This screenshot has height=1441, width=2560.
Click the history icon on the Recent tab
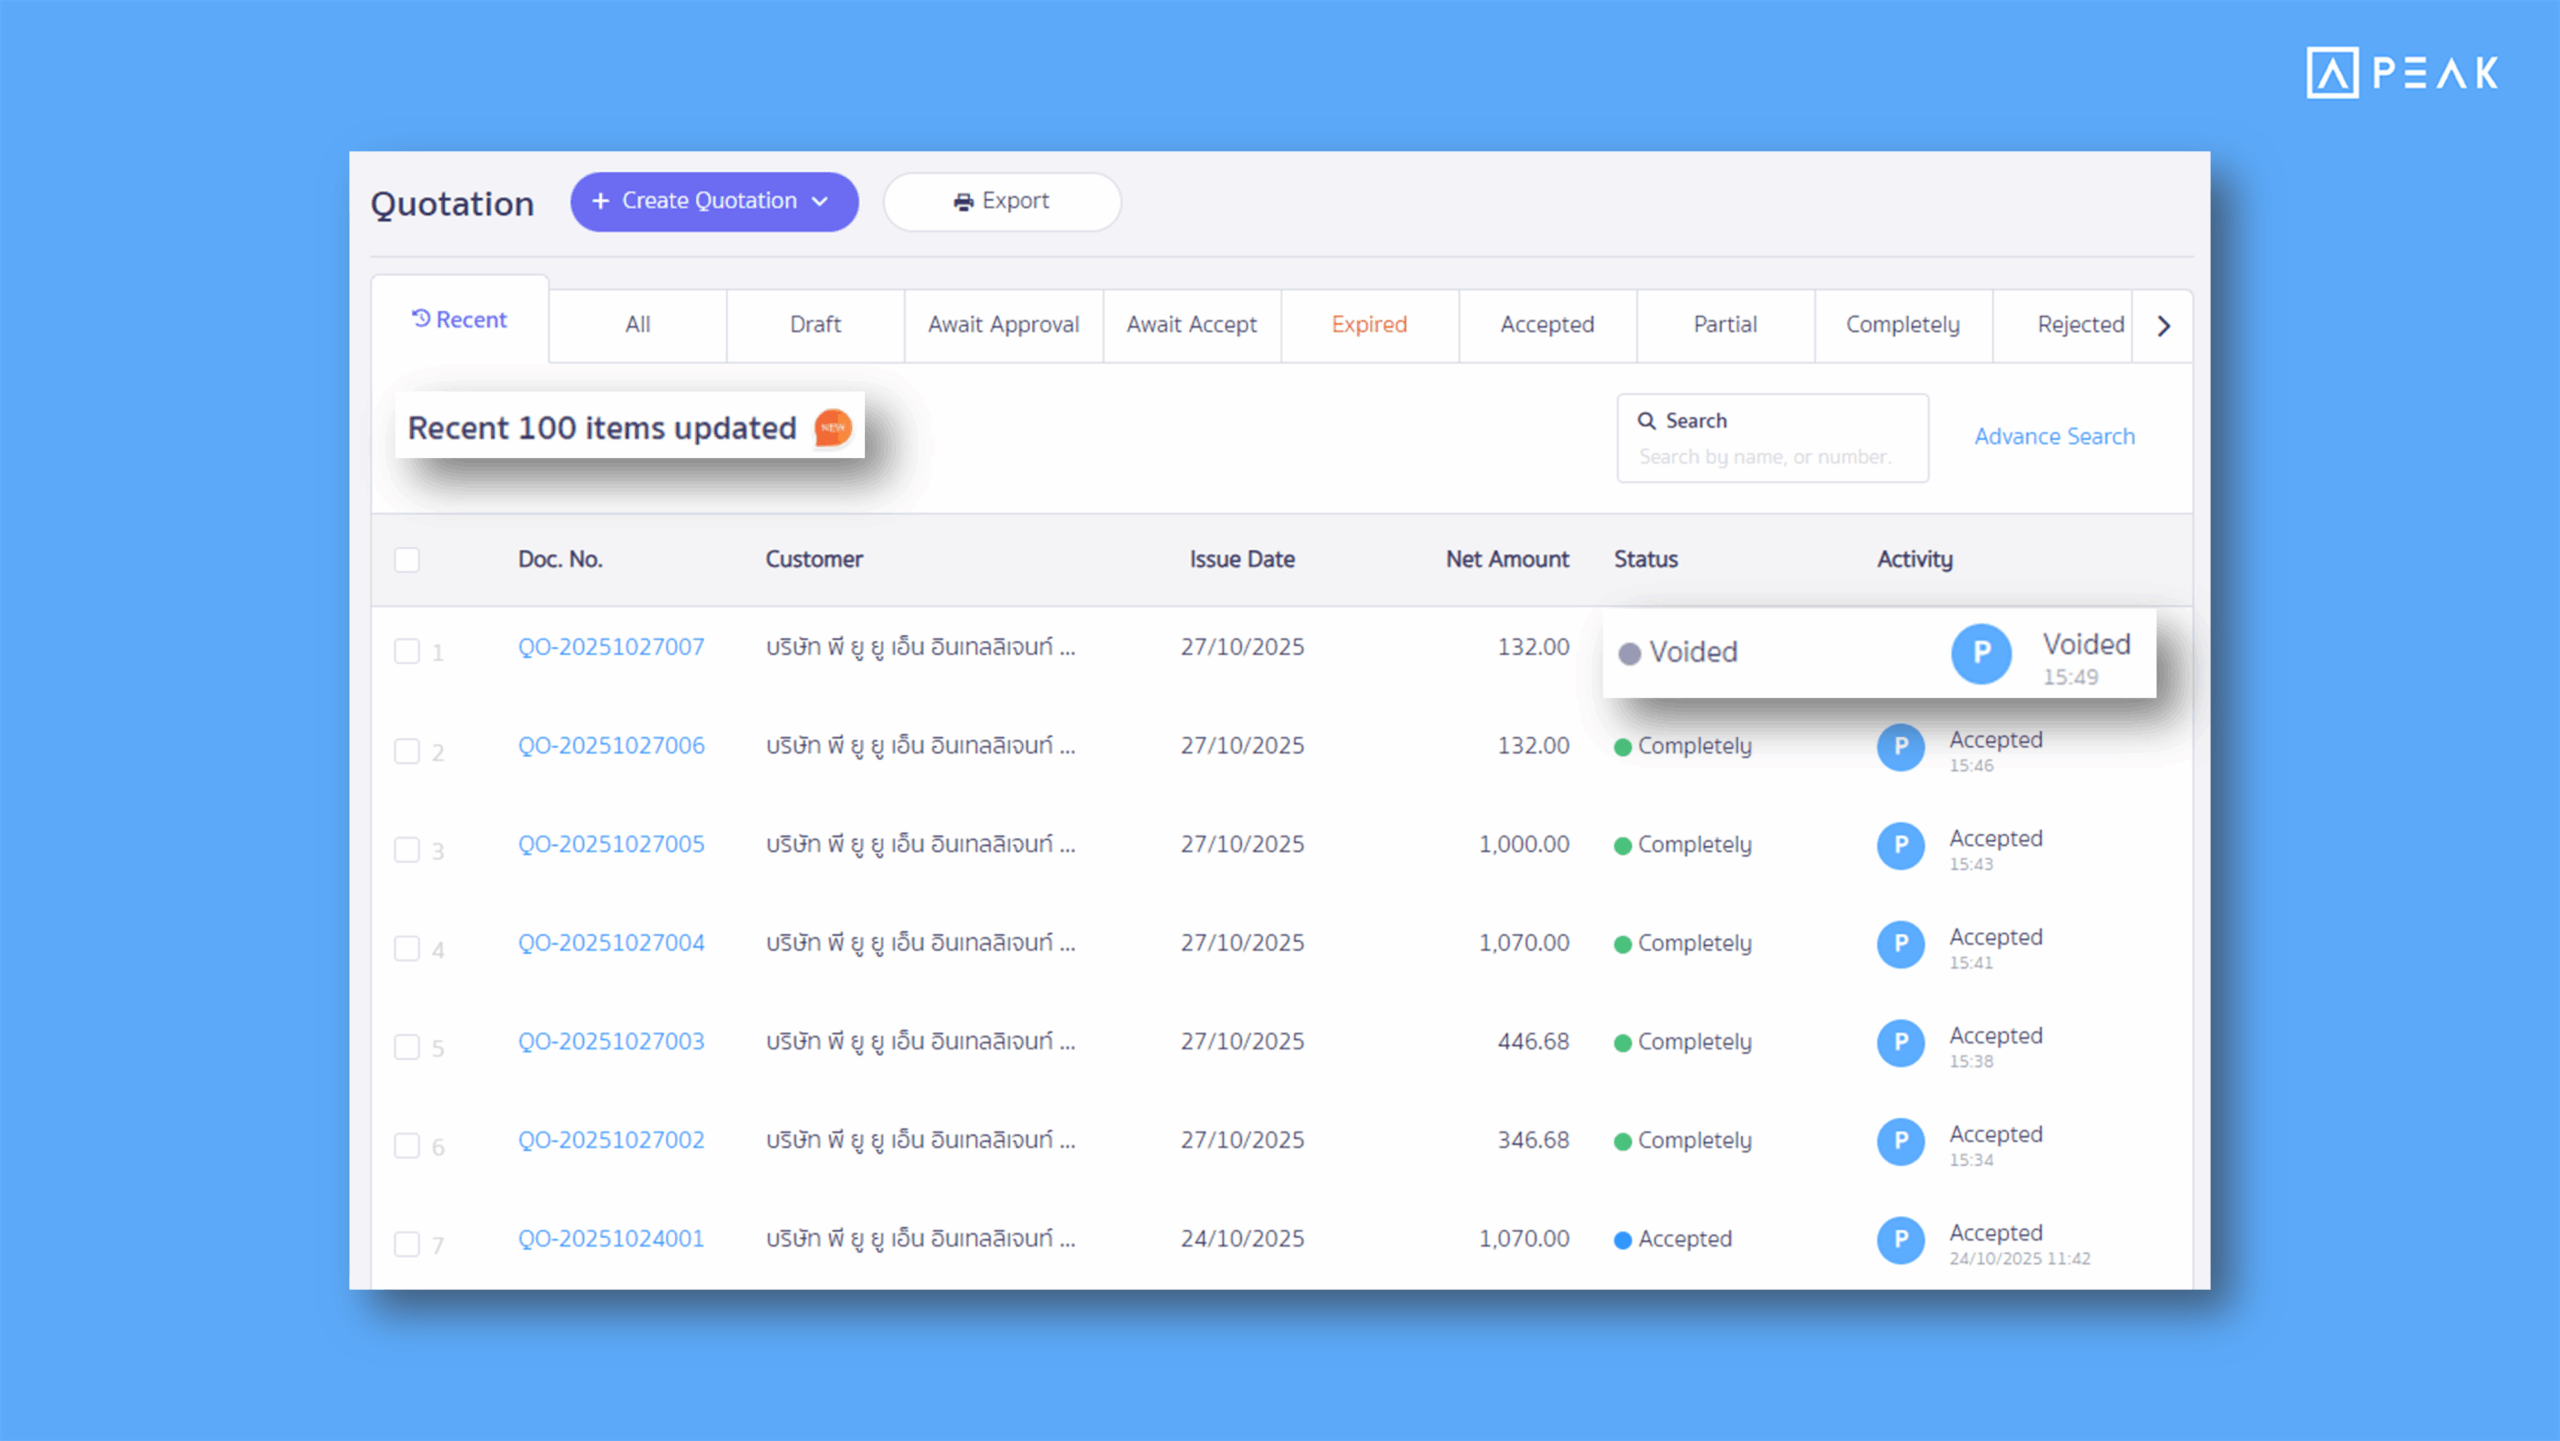coord(421,318)
